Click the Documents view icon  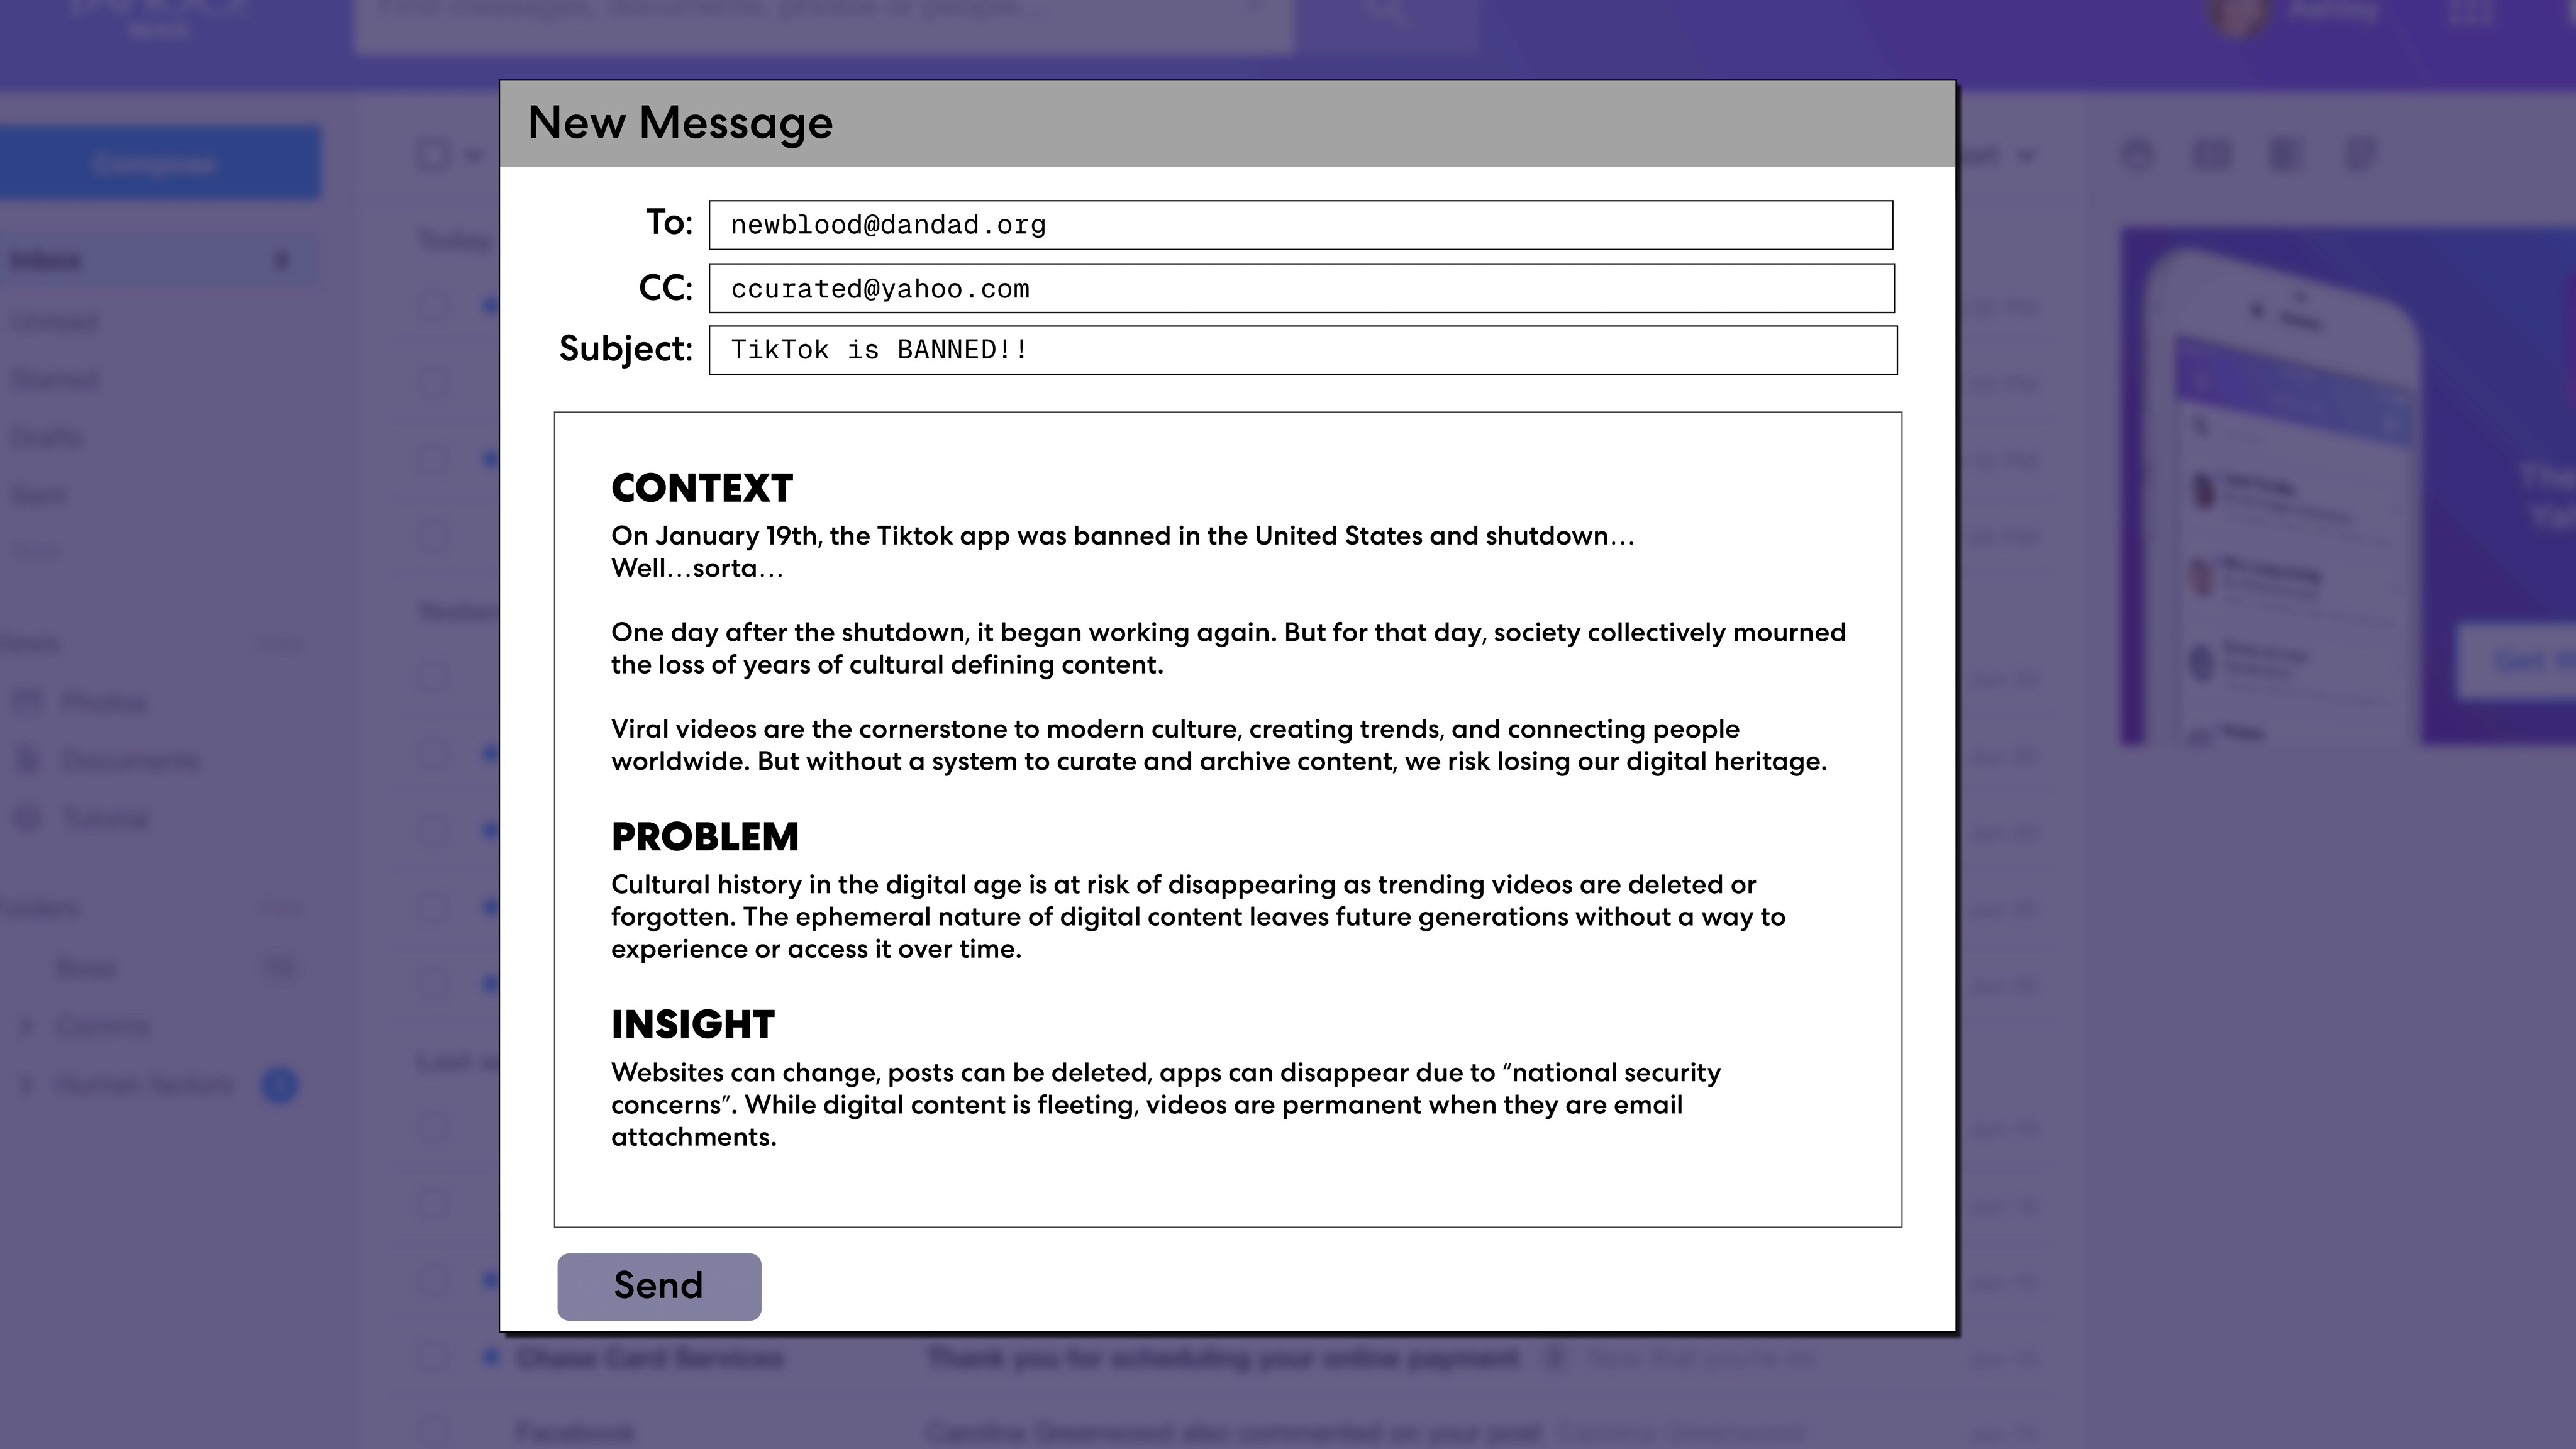28,760
